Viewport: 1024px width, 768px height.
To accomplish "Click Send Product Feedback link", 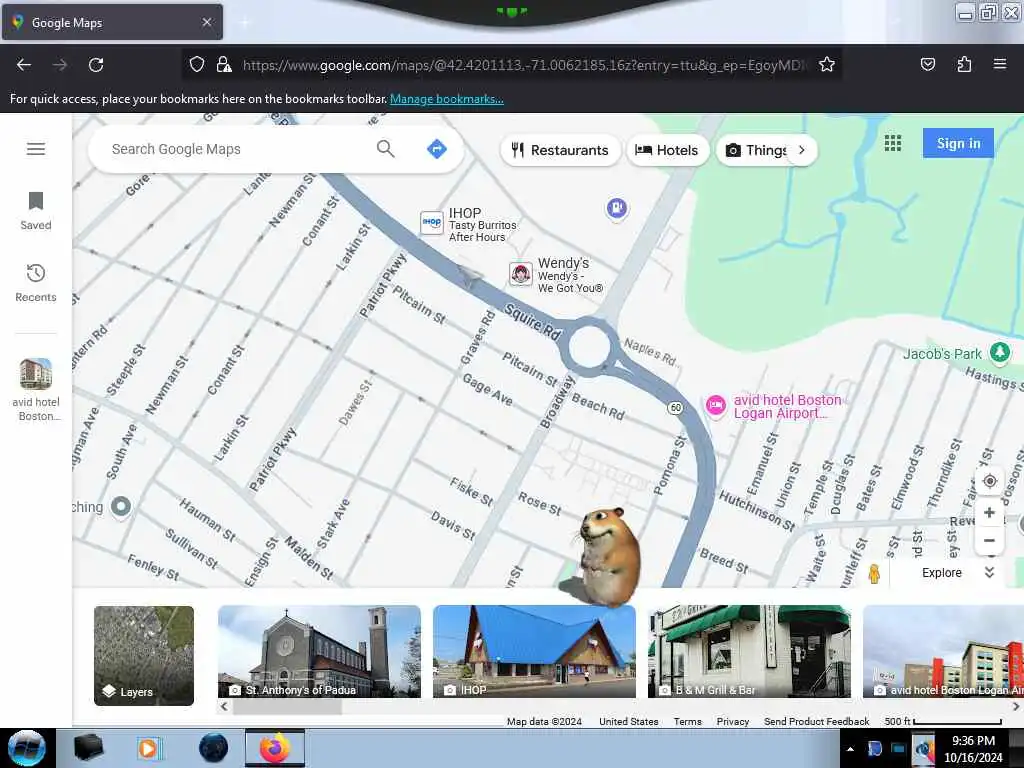I will 816,722.
